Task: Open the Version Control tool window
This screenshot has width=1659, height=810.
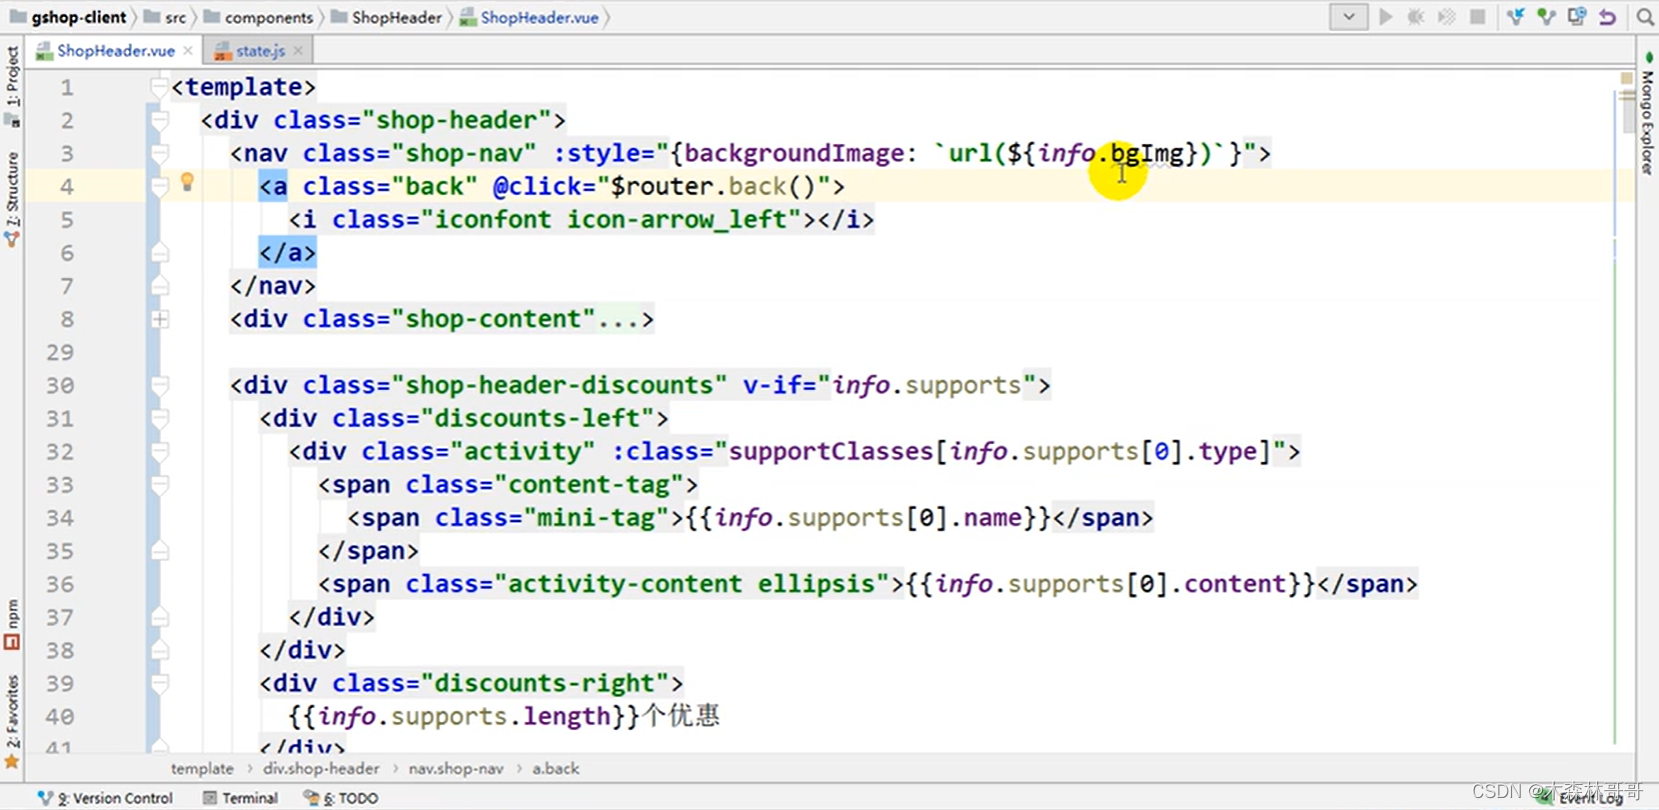Action: pos(105,798)
